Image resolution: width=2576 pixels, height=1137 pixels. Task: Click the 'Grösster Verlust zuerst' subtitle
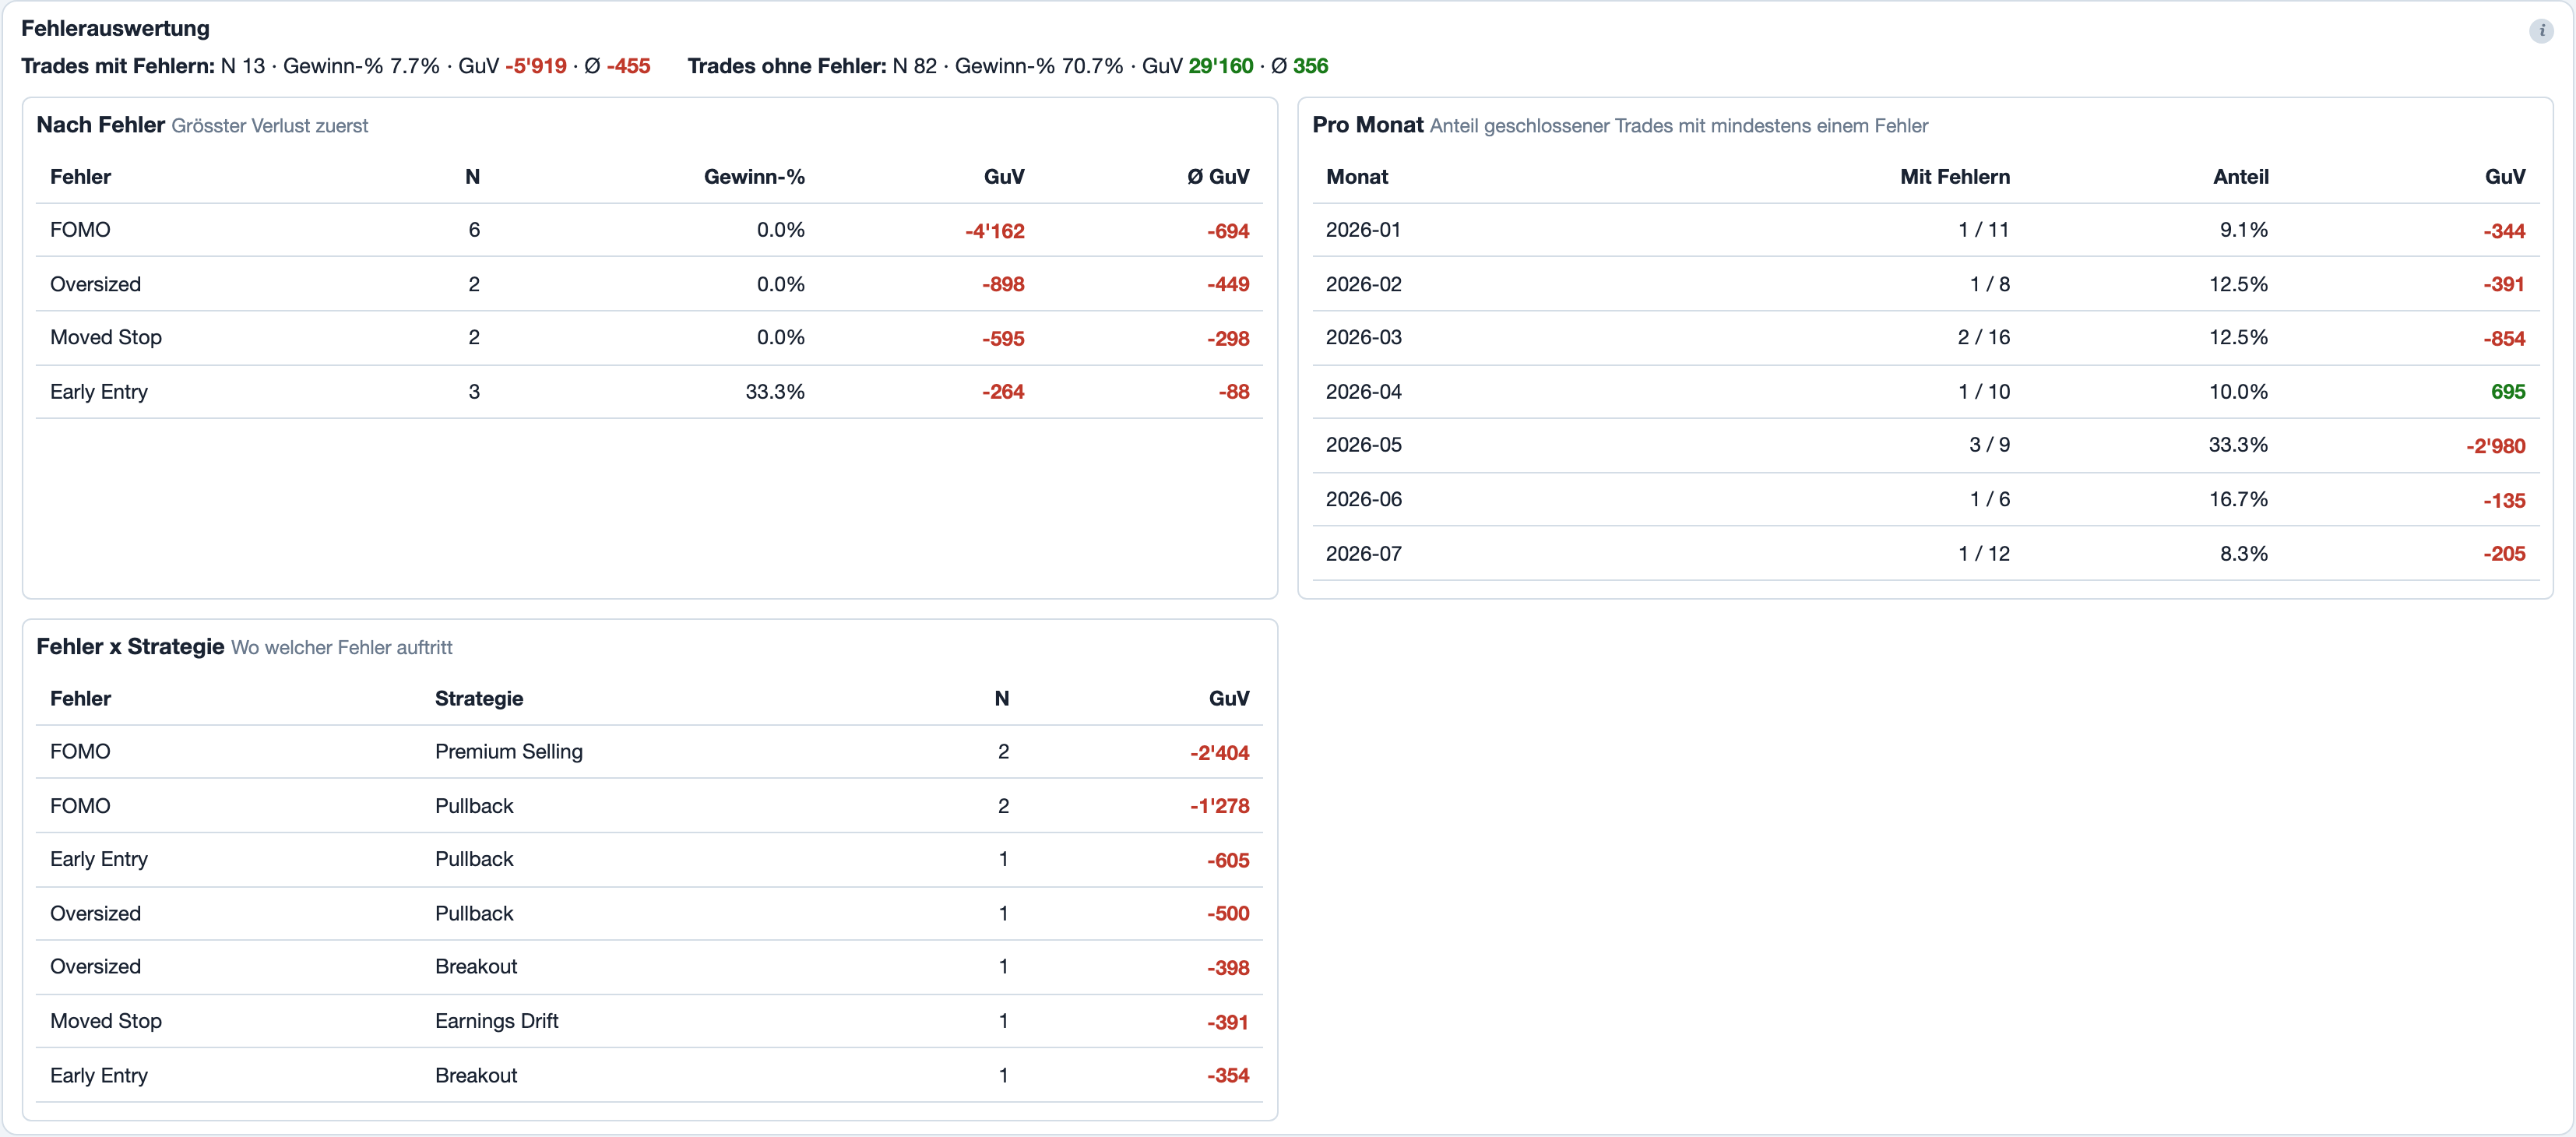click(x=270, y=126)
